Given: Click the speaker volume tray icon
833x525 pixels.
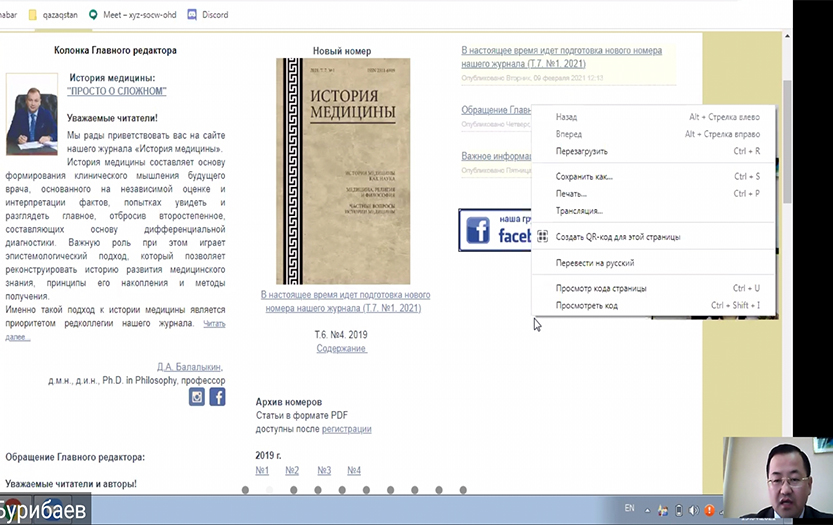Looking at the screenshot, I should click(693, 510).
